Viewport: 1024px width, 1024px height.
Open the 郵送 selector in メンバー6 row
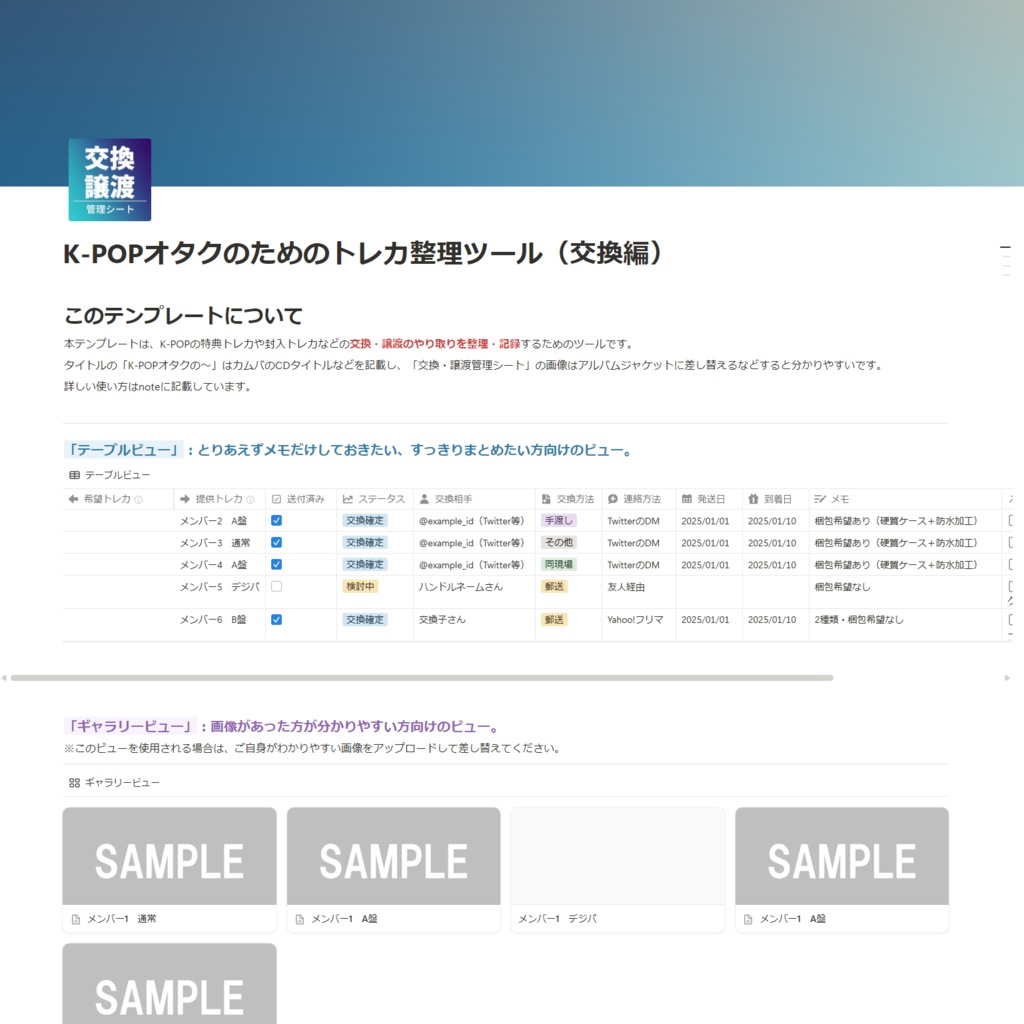pos(555,620)
